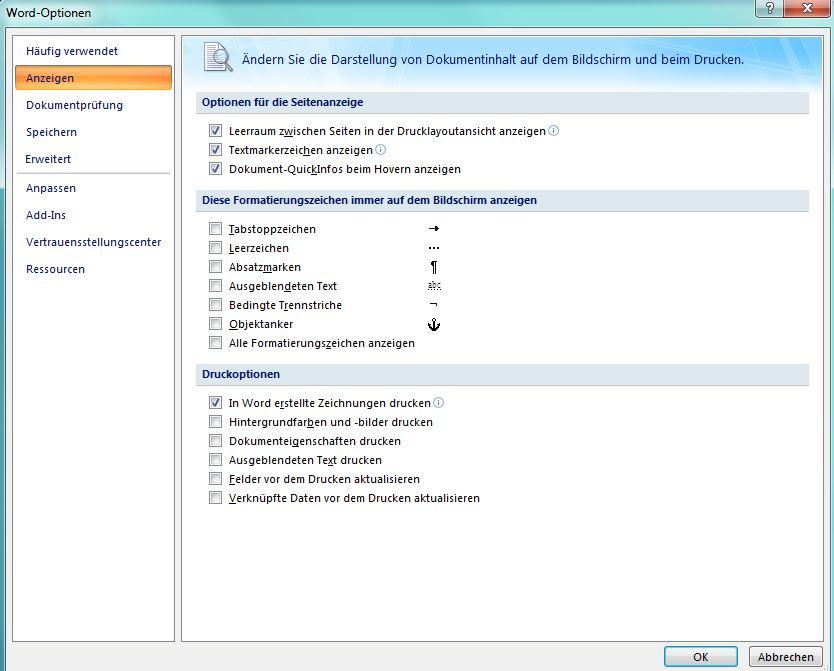Click info icon after In Word erstellte Zeichnungen

click(x=438, y=402)
